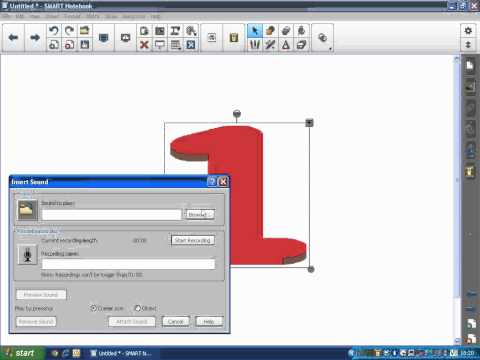
Task: Select the Object radio button
Action: click(137, 308)
